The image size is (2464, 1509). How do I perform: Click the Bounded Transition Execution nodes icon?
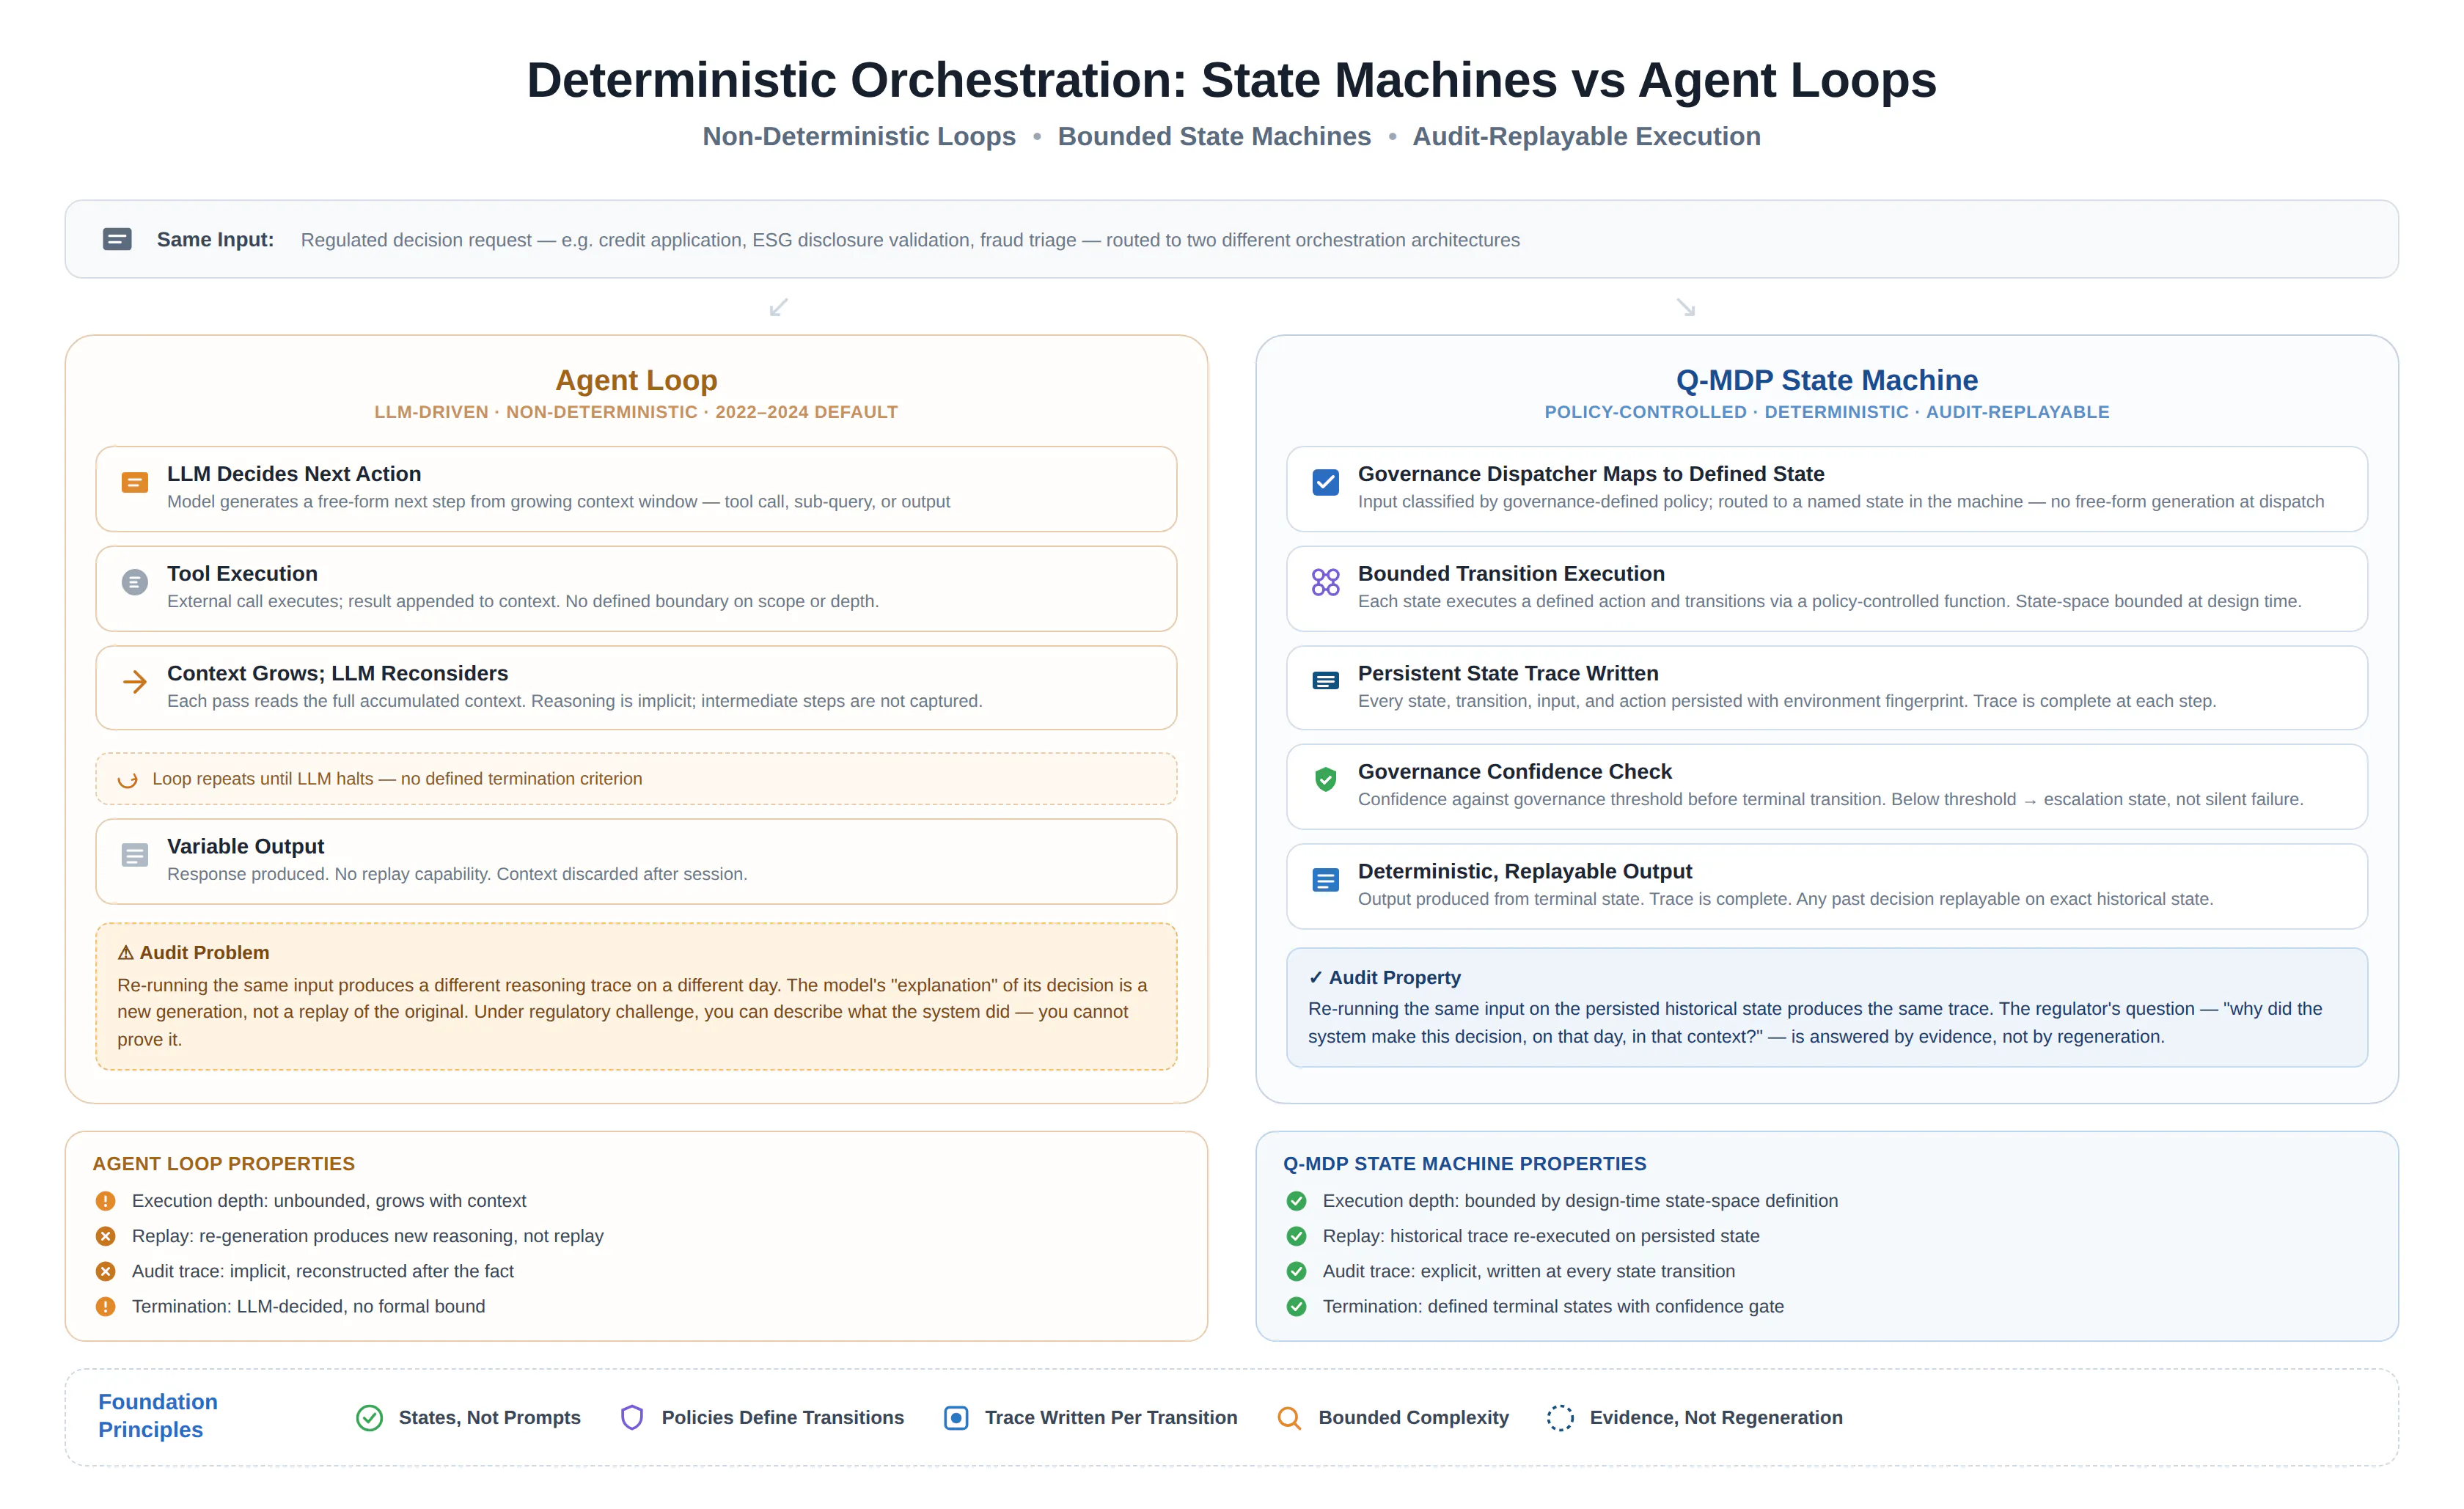click(x=1325, y=582)
